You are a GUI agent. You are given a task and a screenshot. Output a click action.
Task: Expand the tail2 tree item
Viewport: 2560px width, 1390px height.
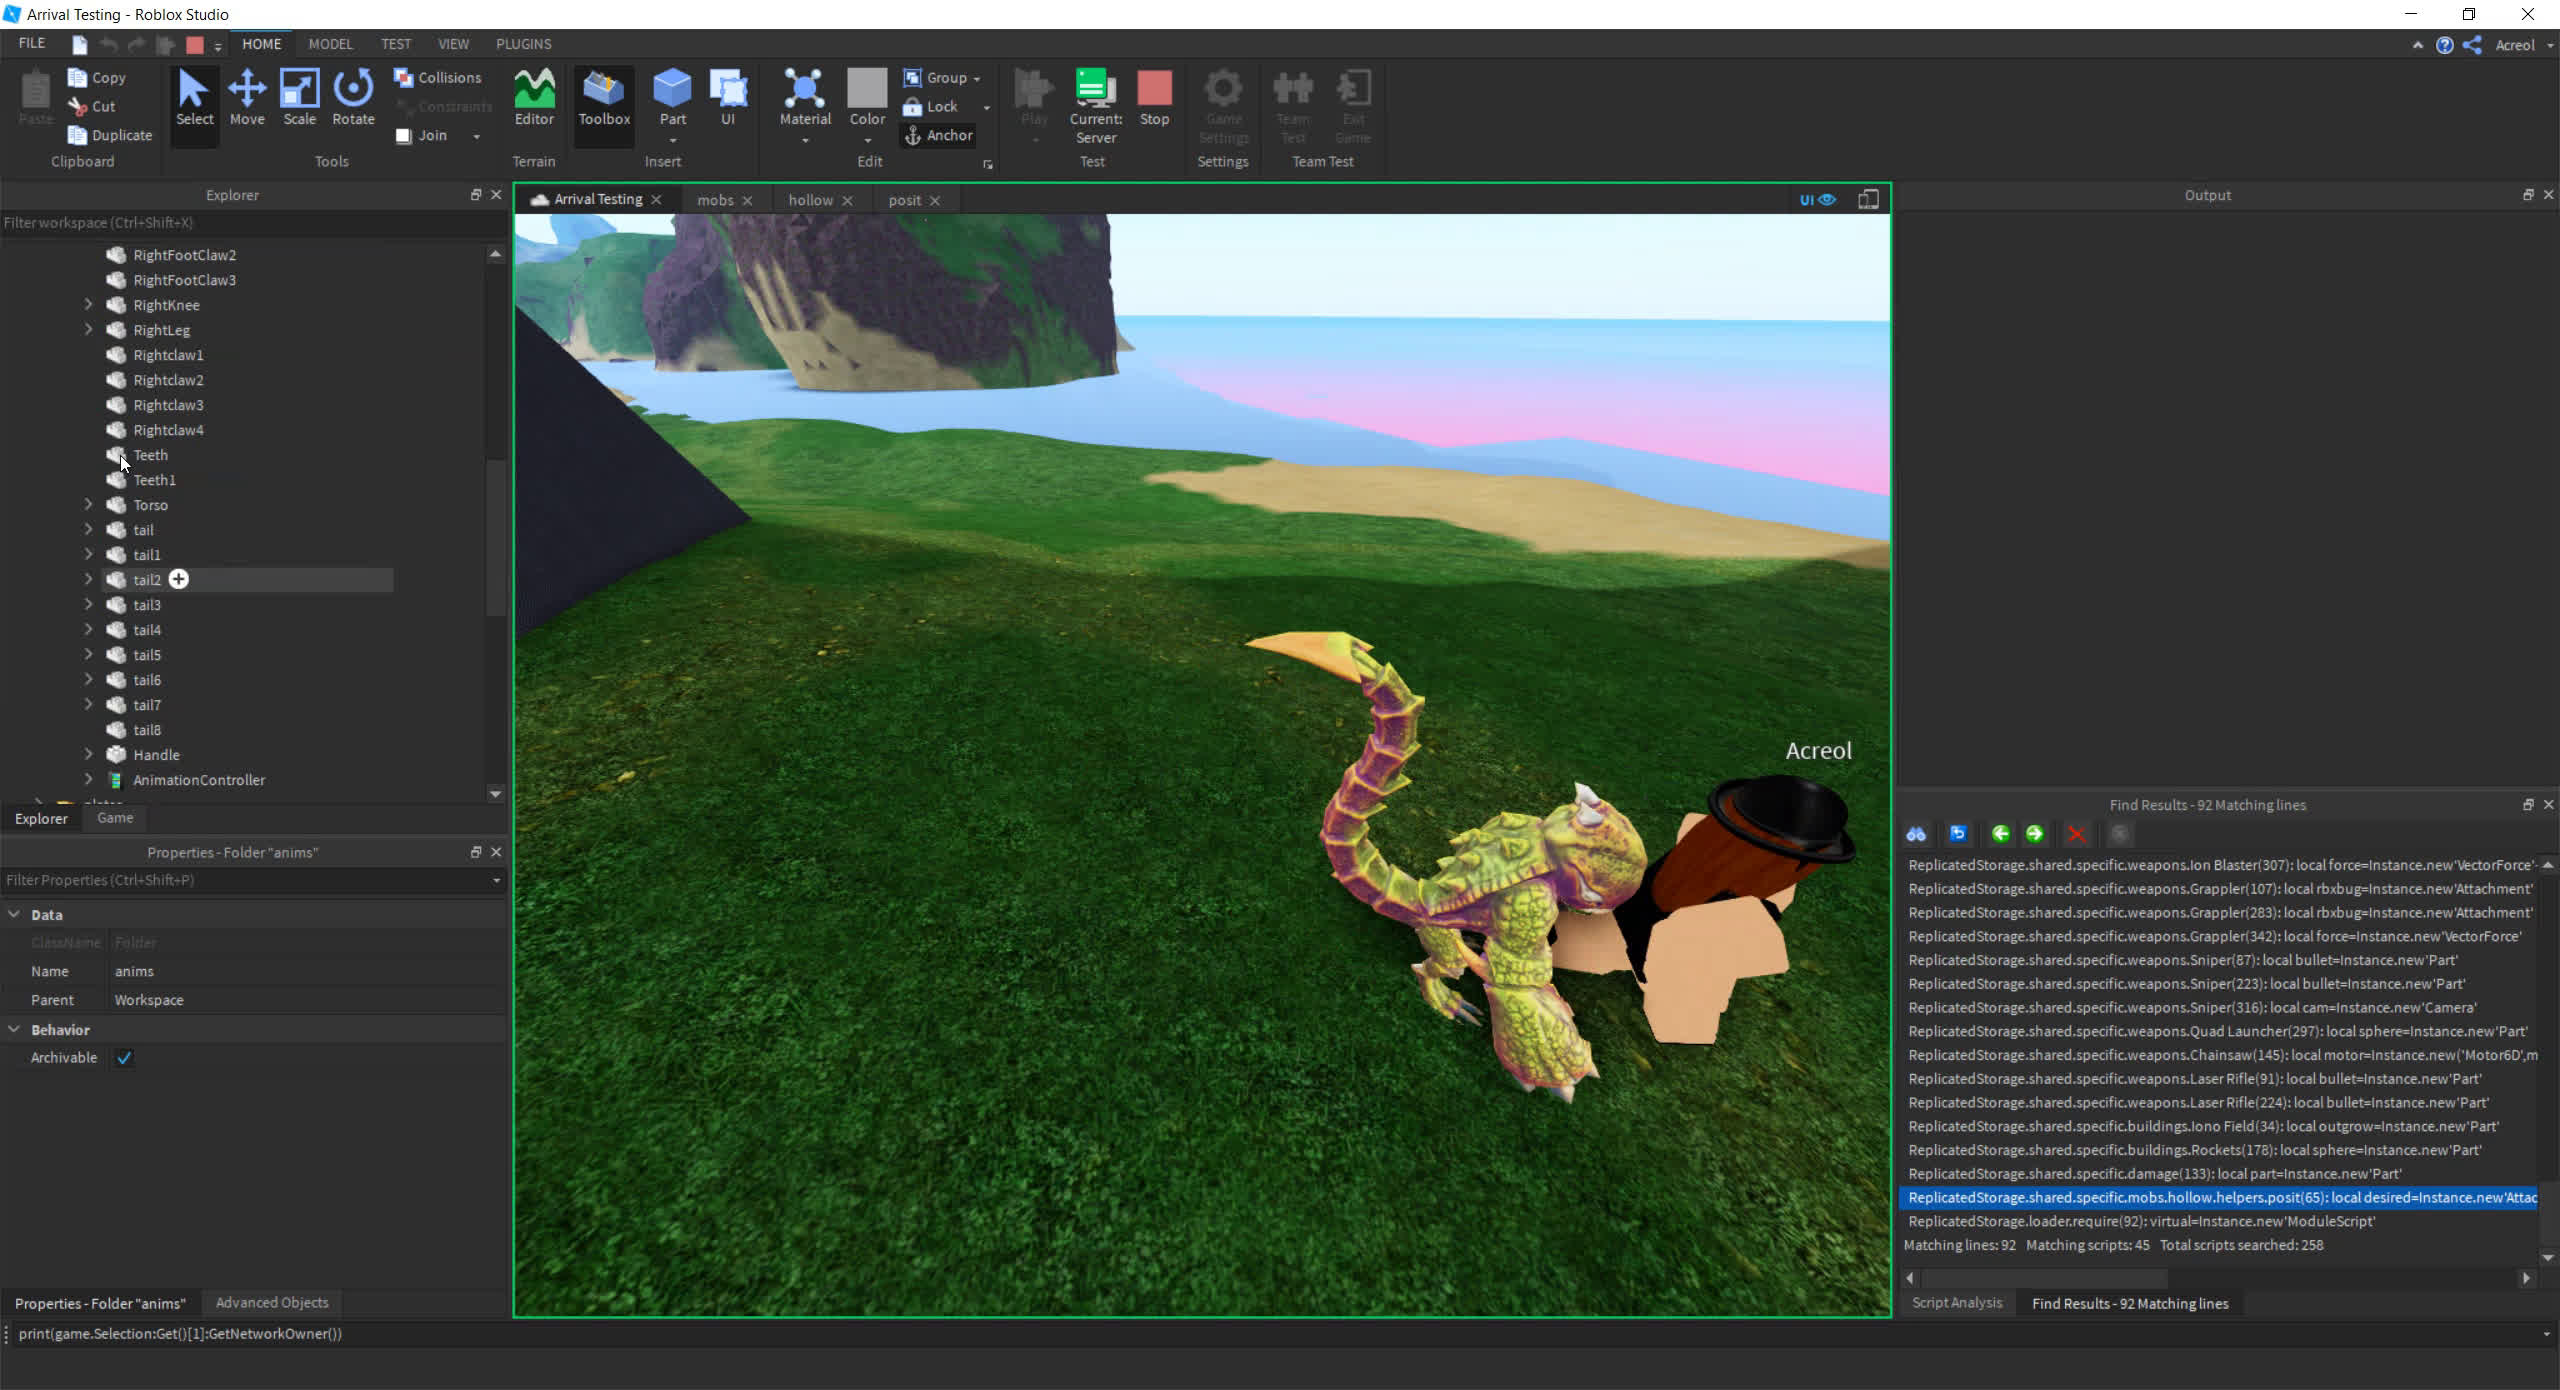87,579
